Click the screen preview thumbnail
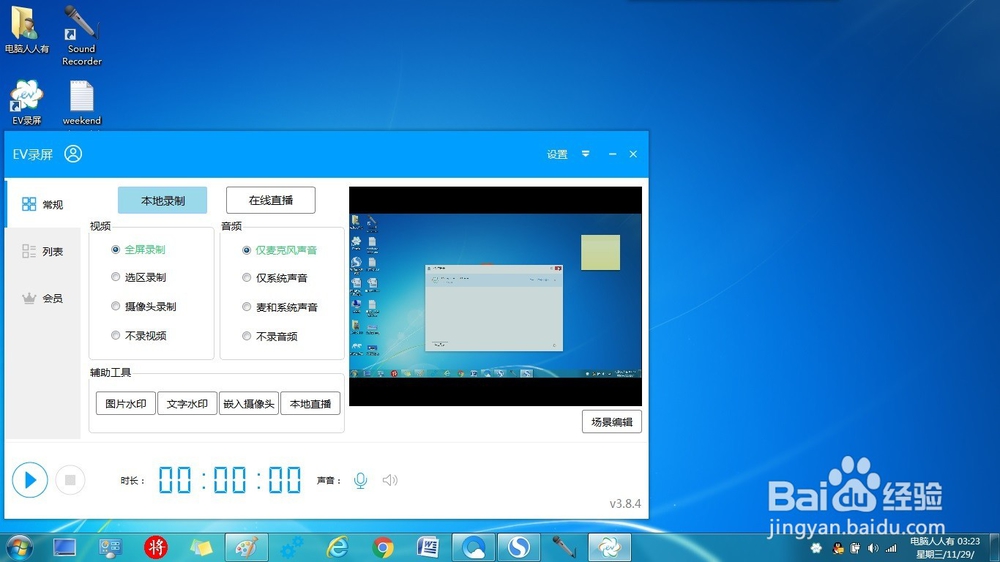Image resolution: width=1000 pixels, height=562 pixels. click(496, 296)
